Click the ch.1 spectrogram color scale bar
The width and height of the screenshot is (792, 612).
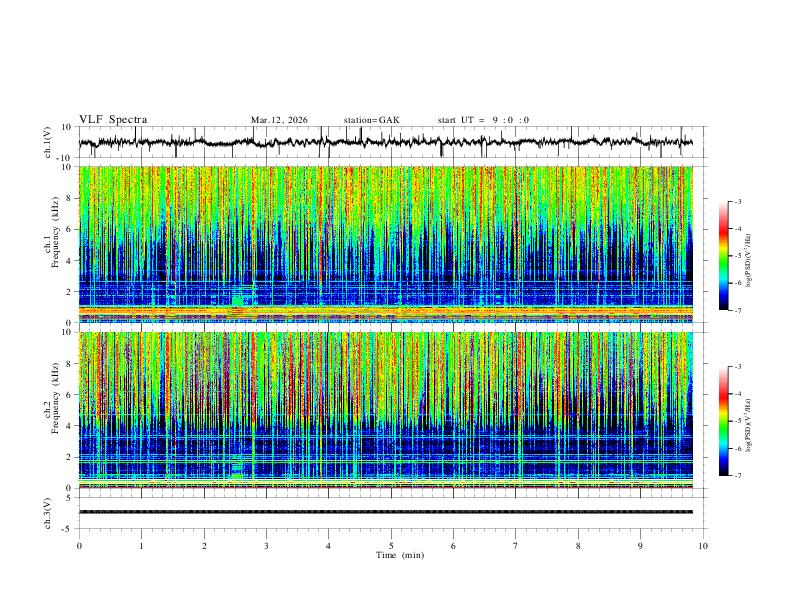723,256
